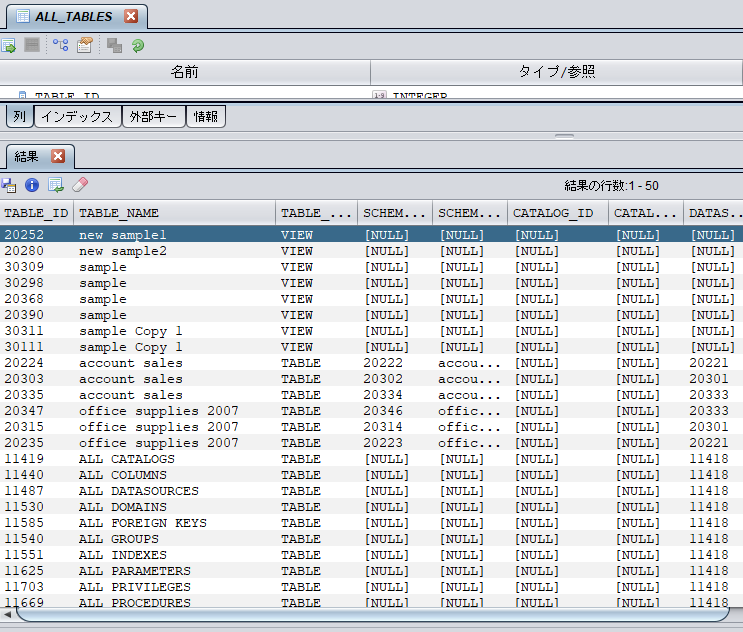The image size is (743, 632).
Task: Click the blue info circle icon
Action: [x=32, y=185]
